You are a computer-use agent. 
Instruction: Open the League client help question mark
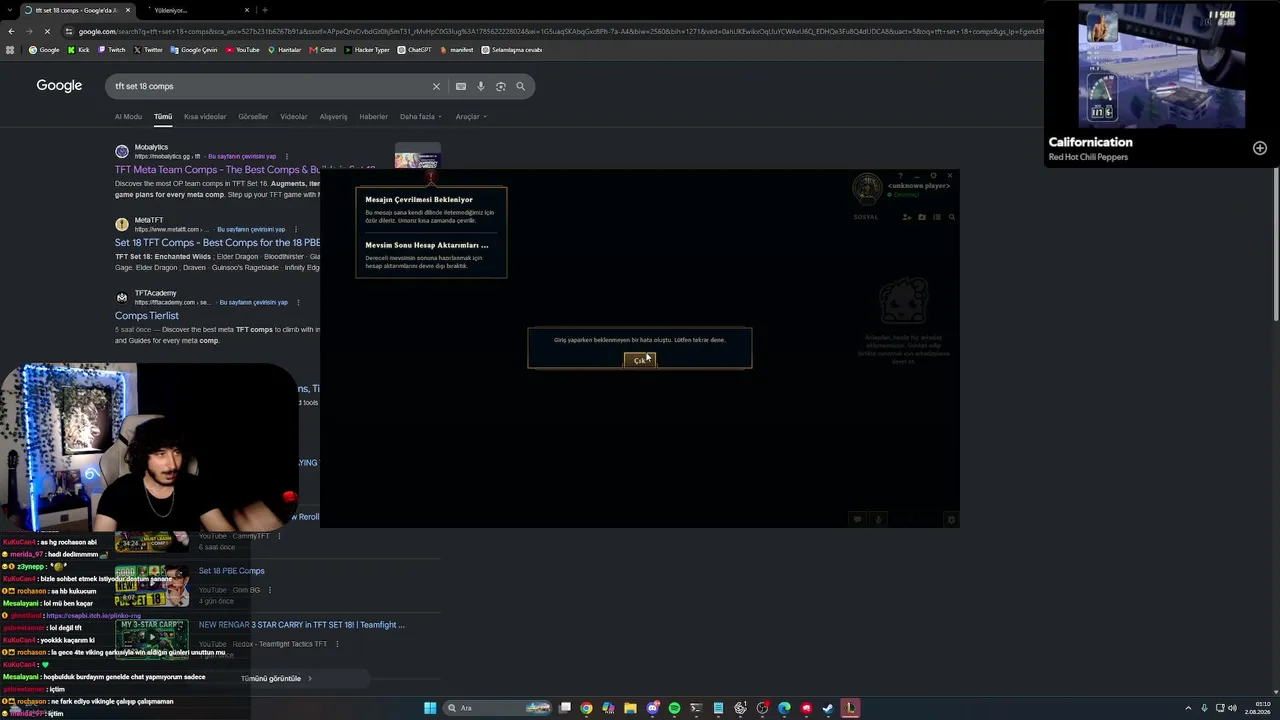[x=900, y=176]
